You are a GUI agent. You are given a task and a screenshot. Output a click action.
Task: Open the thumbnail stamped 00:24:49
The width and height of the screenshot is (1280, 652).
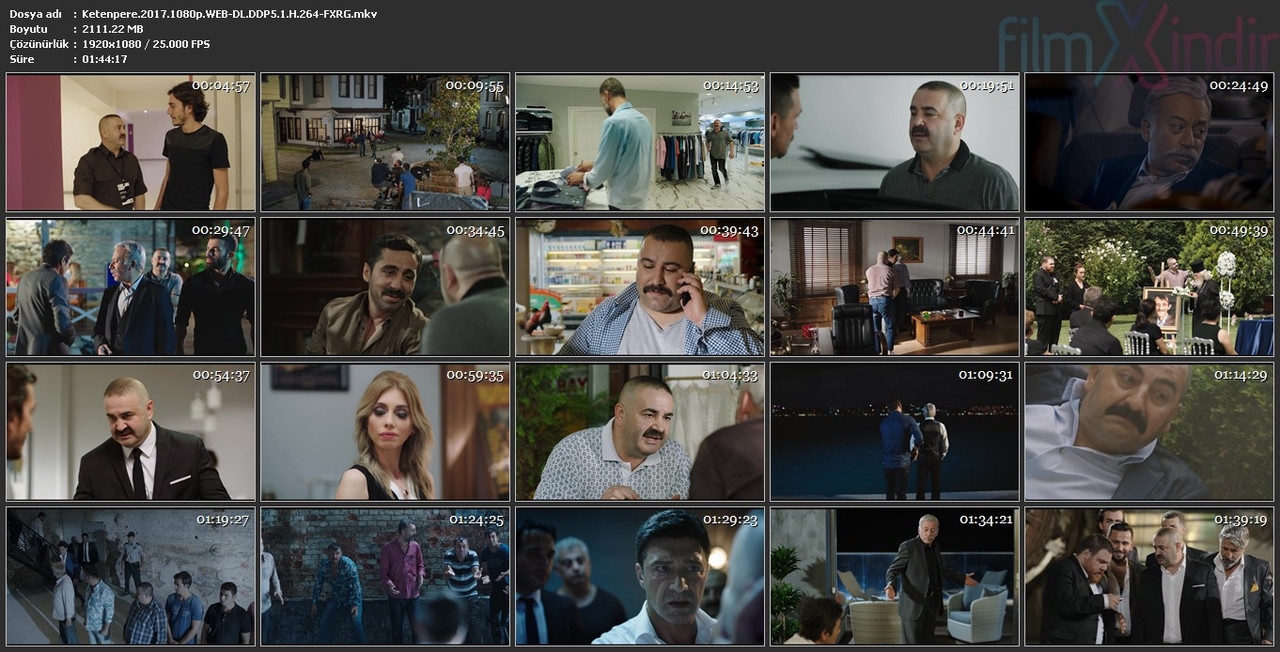1149,141
